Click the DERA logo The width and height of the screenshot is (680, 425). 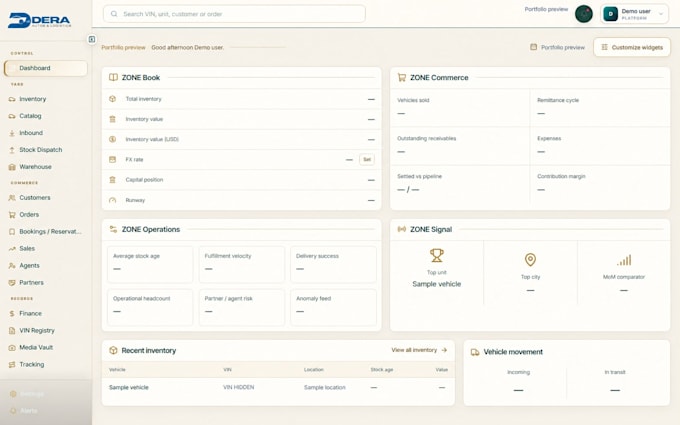(x=39, y=20)
